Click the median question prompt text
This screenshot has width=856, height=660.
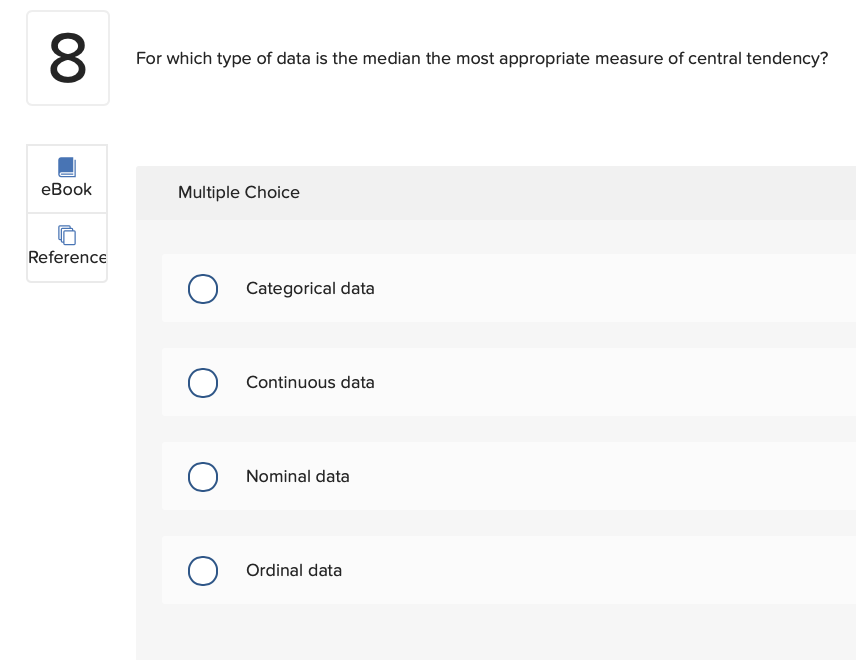pos(482,59)
